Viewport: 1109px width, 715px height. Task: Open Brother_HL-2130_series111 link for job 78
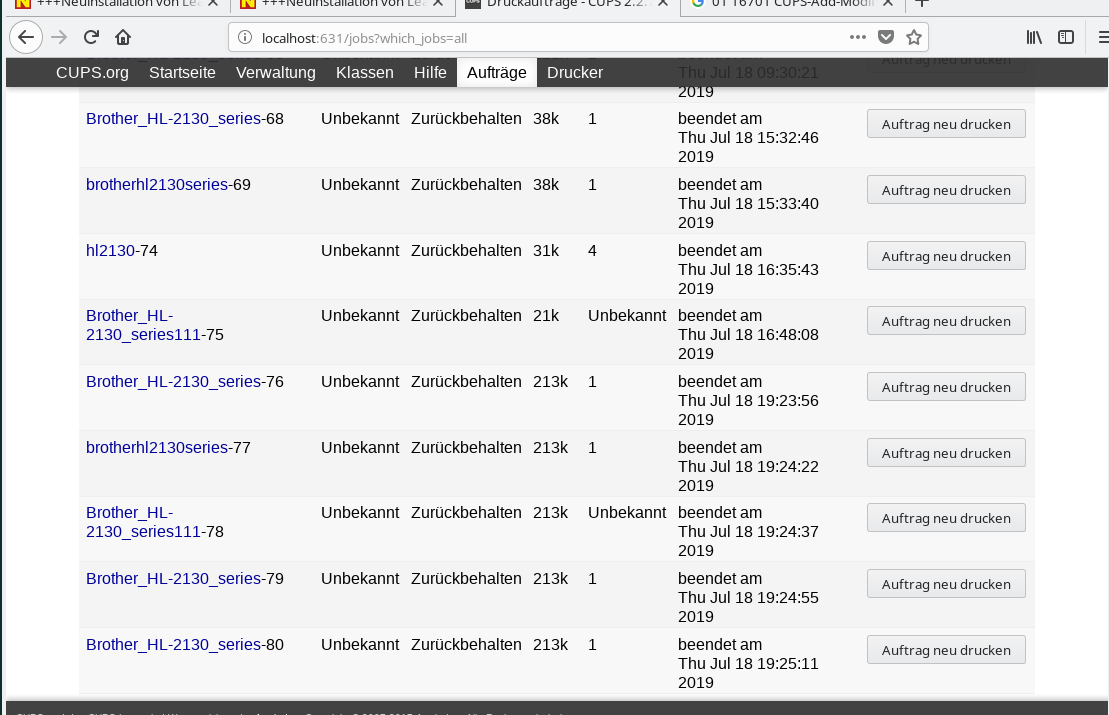point(144,522)
